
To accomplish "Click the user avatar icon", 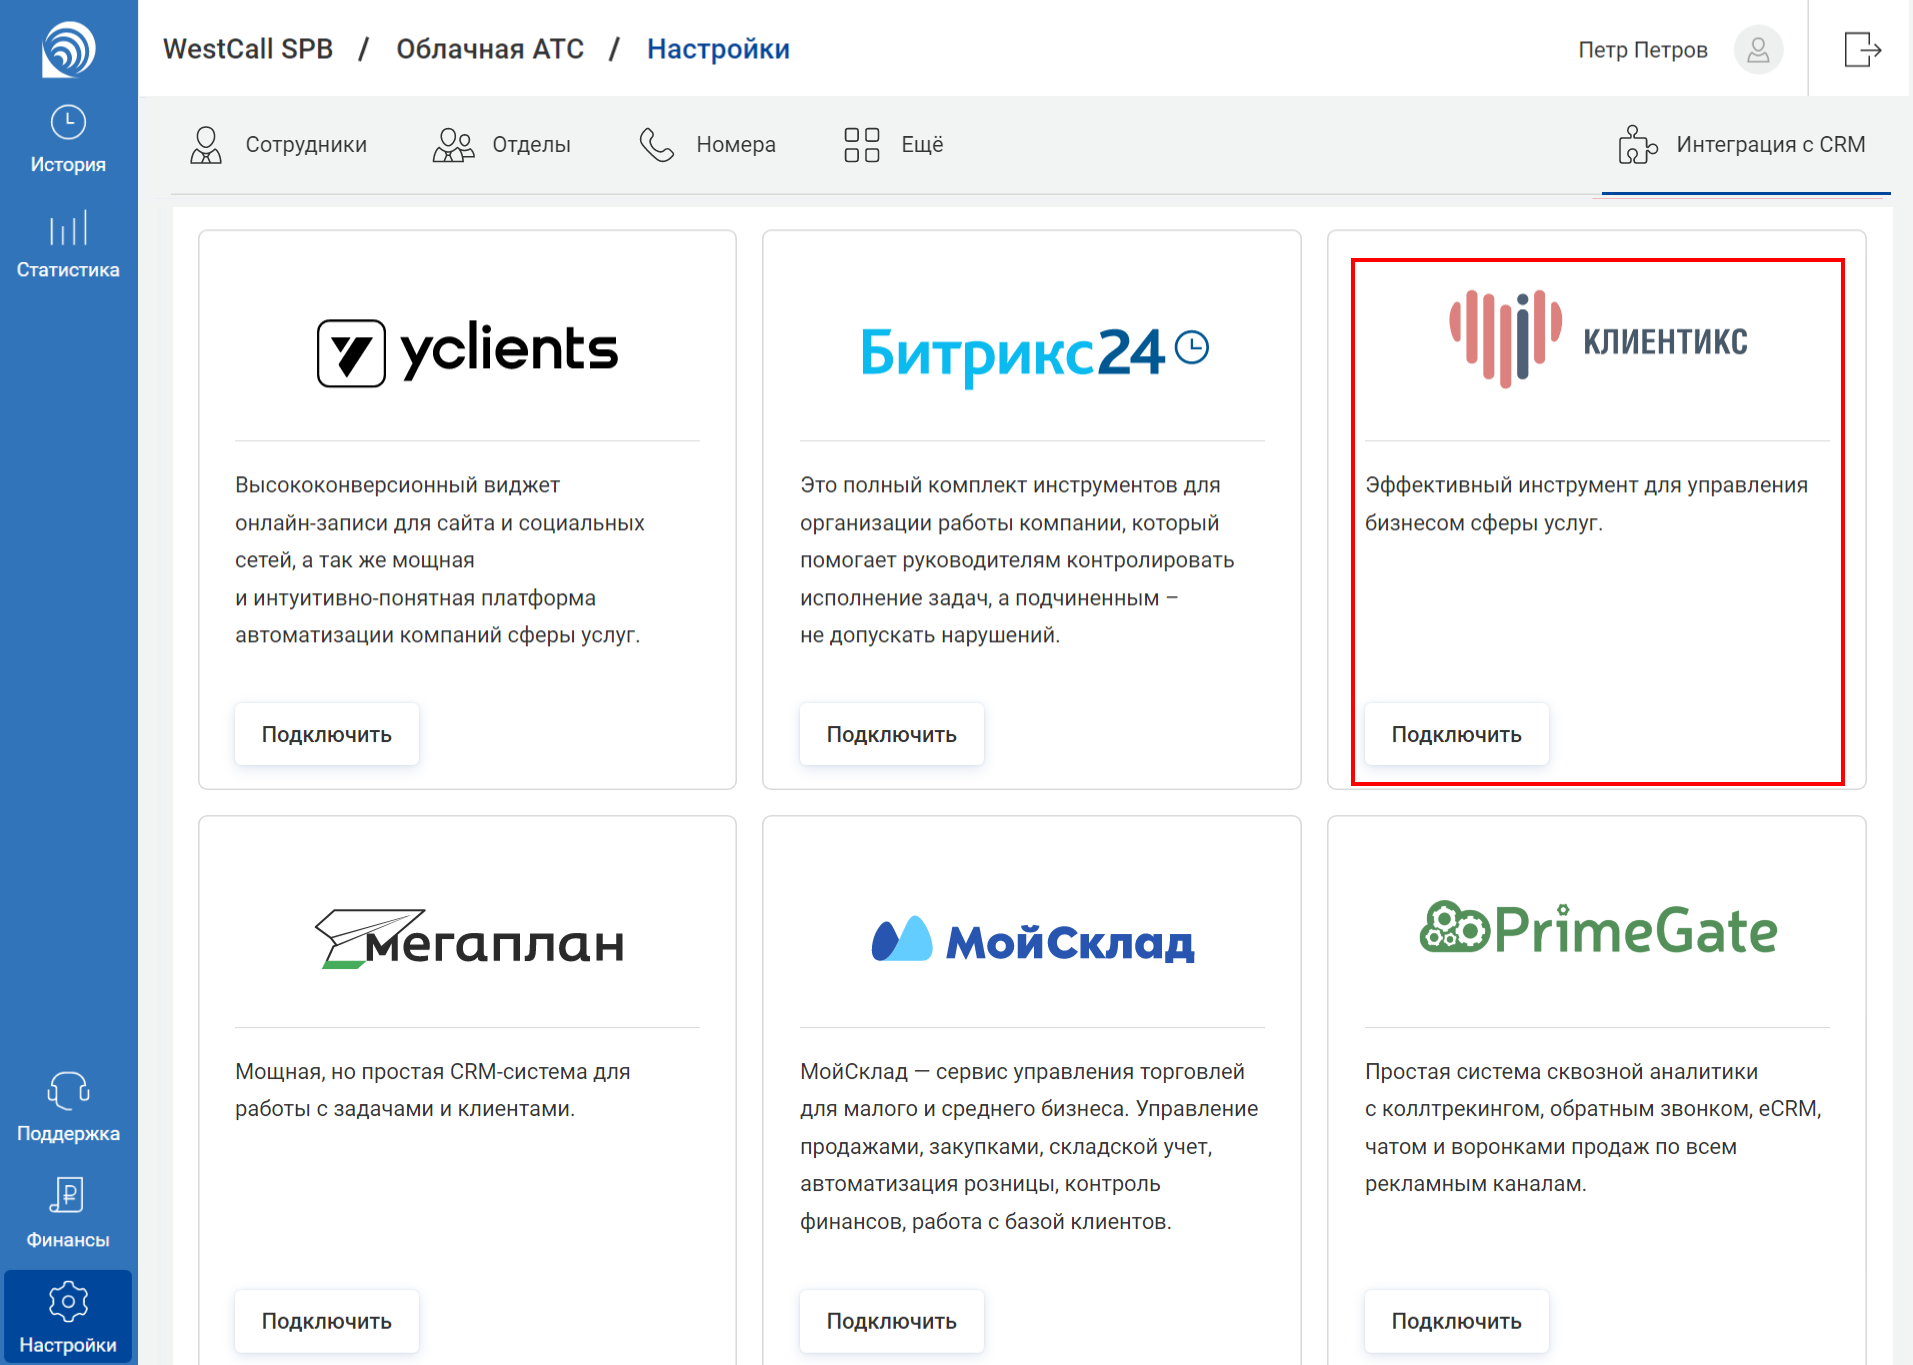I will (x=1758, y=50).
